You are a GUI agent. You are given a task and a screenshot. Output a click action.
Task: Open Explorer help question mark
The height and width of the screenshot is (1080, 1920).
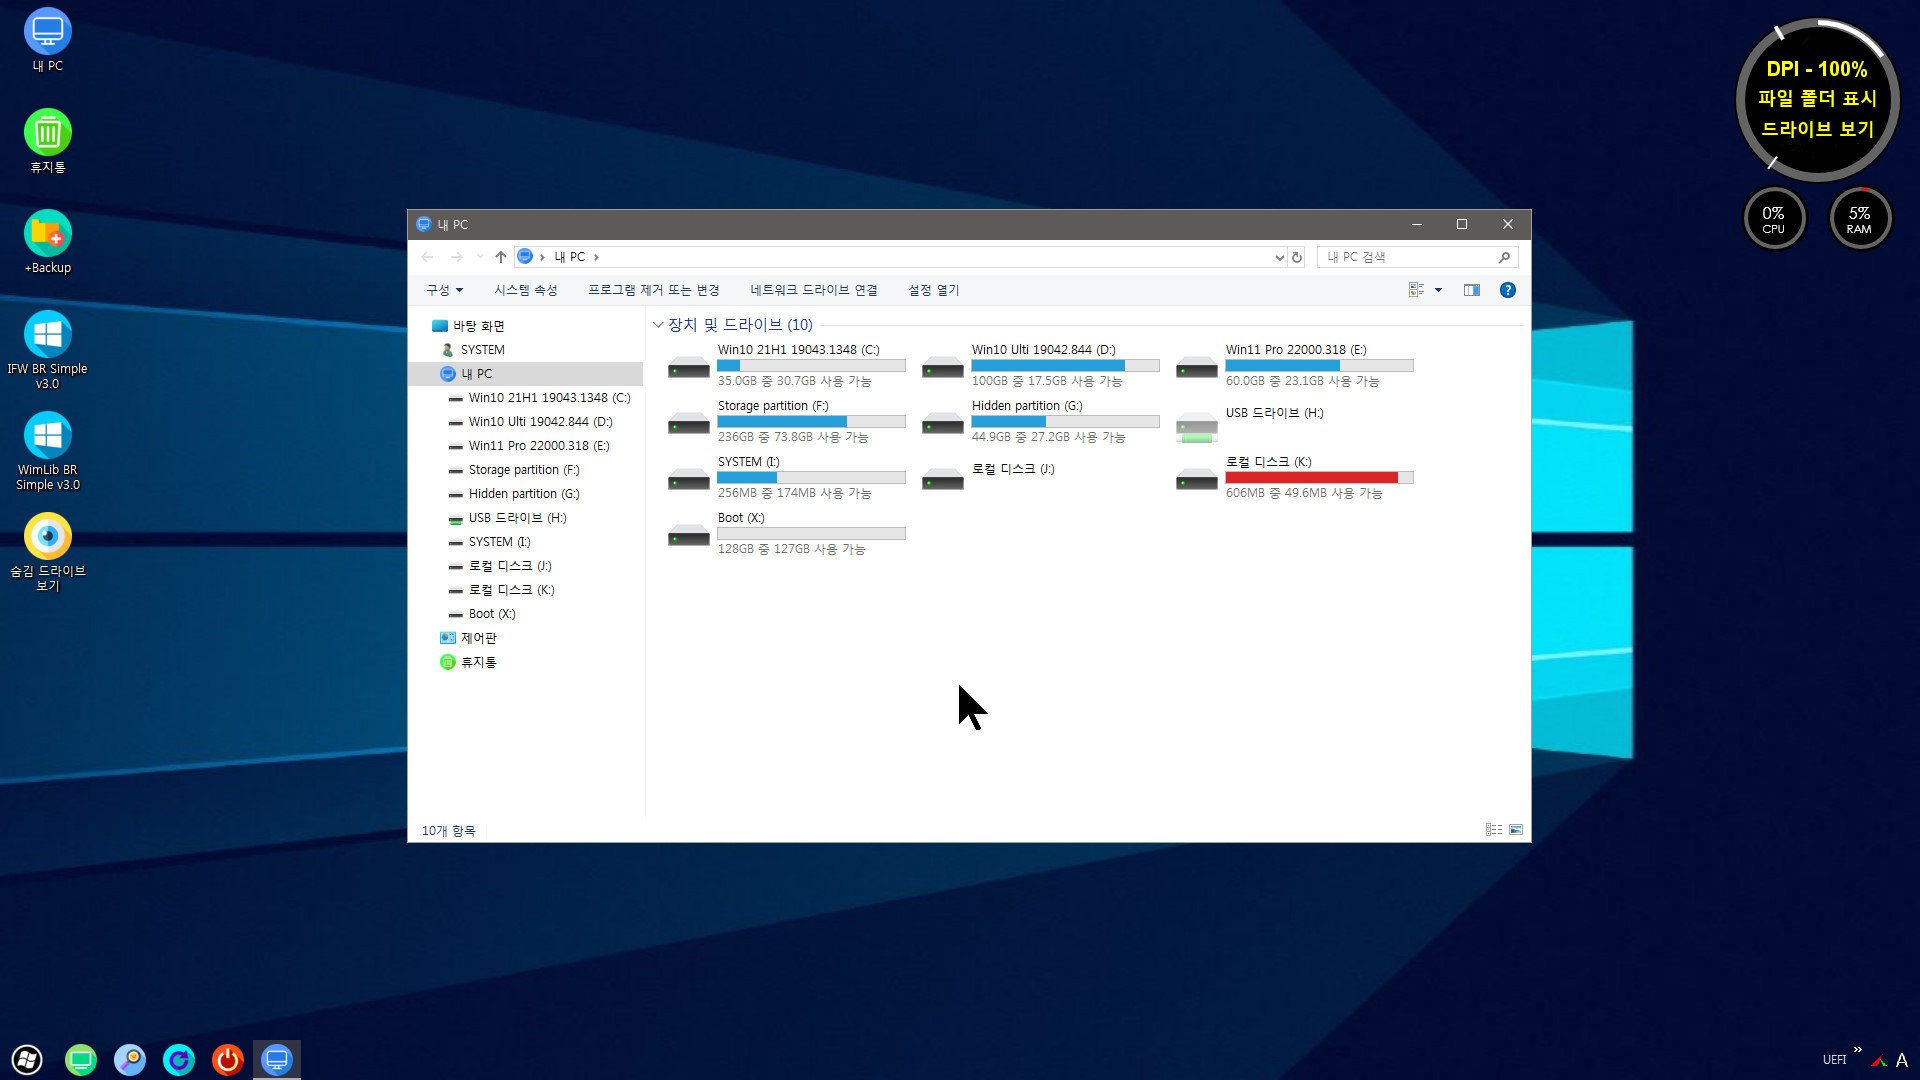pos(1508,290)
